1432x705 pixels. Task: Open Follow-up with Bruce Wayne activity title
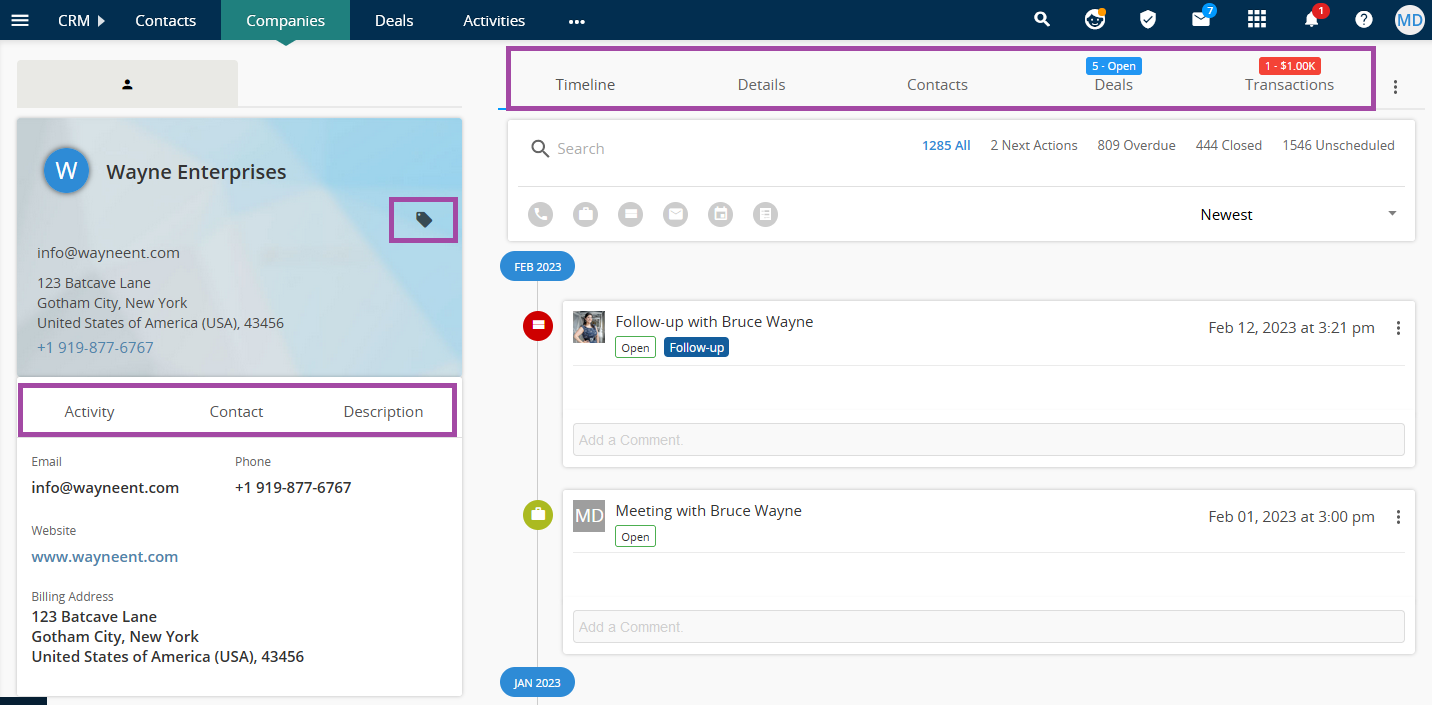pos(714,322)
